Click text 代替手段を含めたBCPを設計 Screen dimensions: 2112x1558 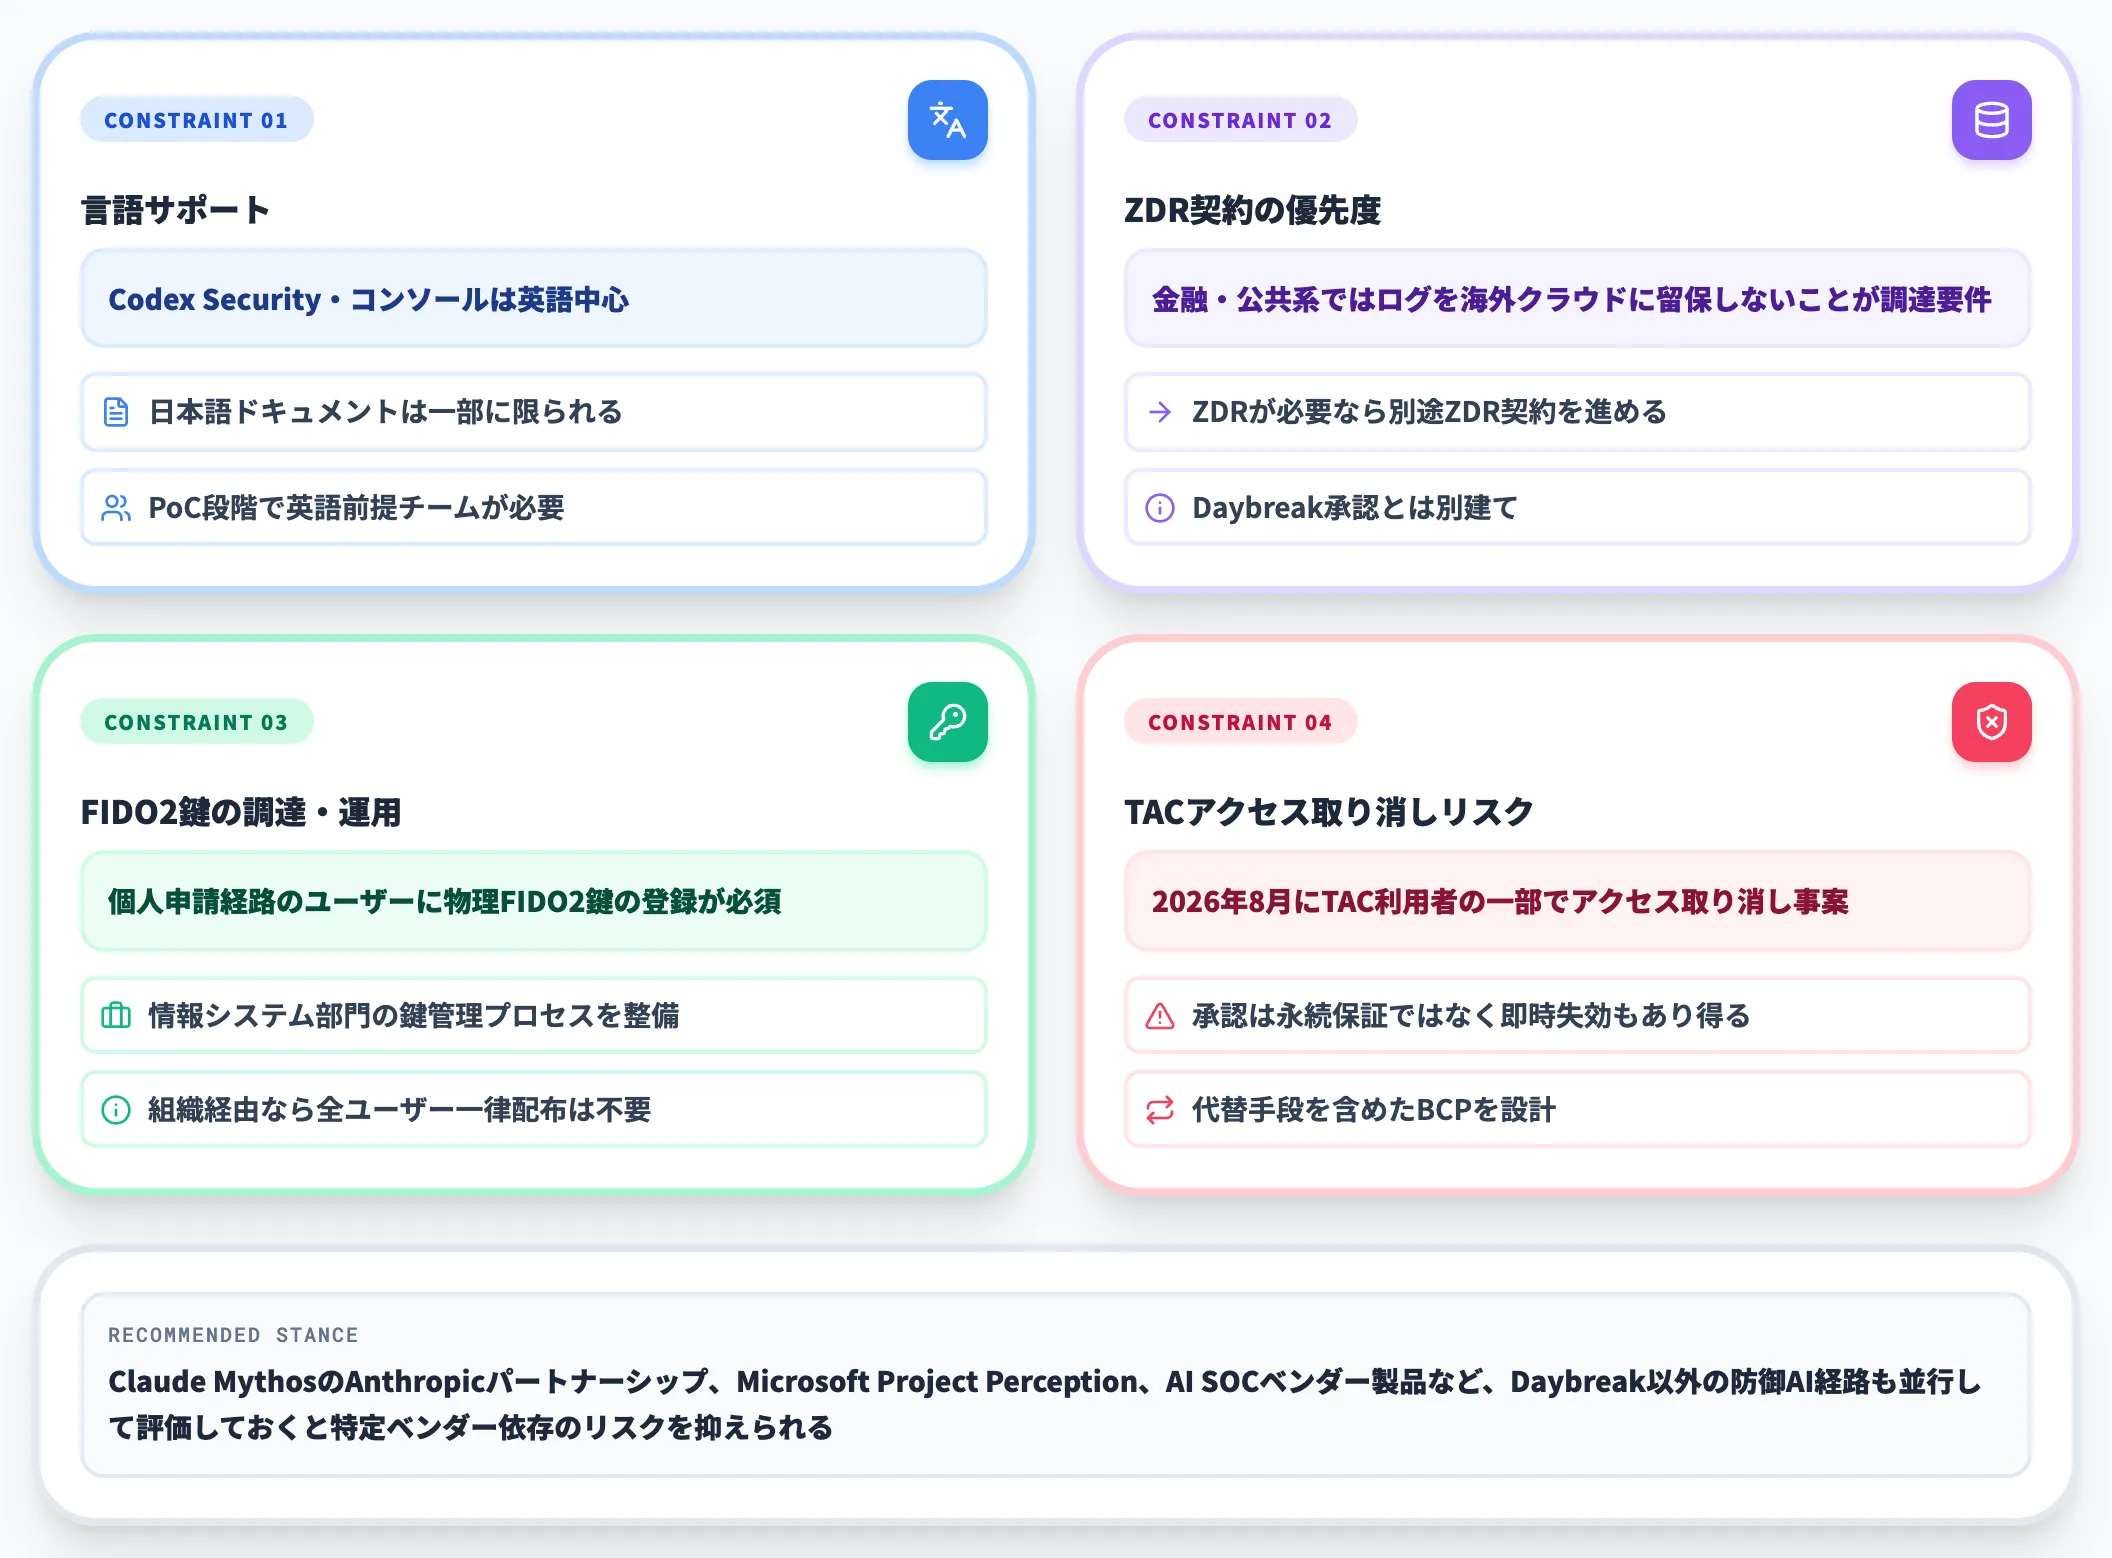point(1374,1110)
